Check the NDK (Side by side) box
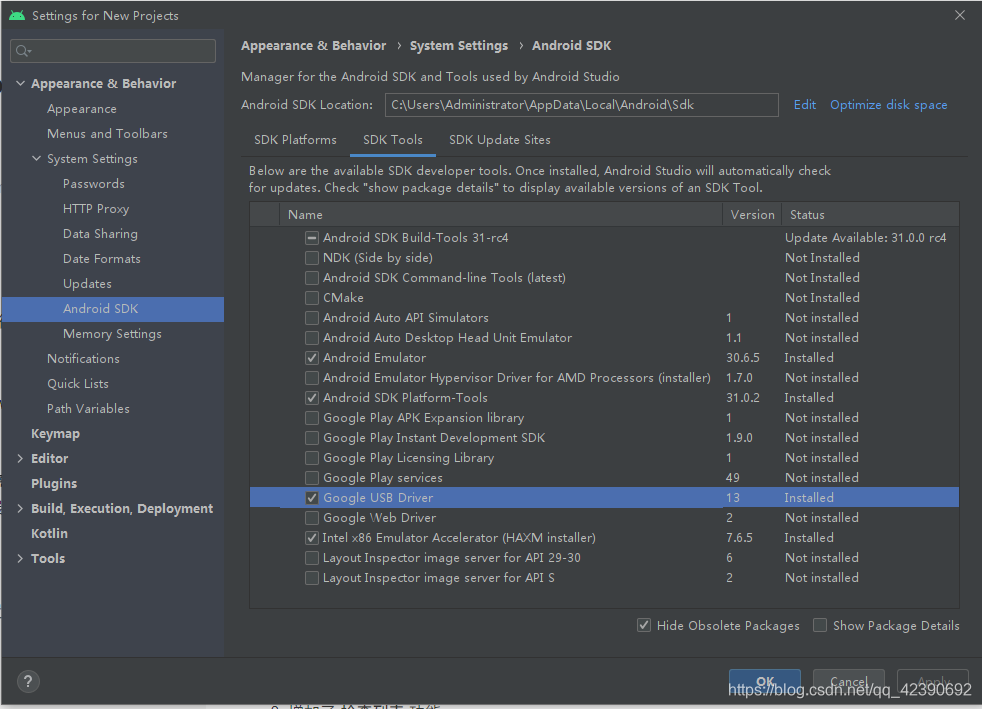 (312, 258)
